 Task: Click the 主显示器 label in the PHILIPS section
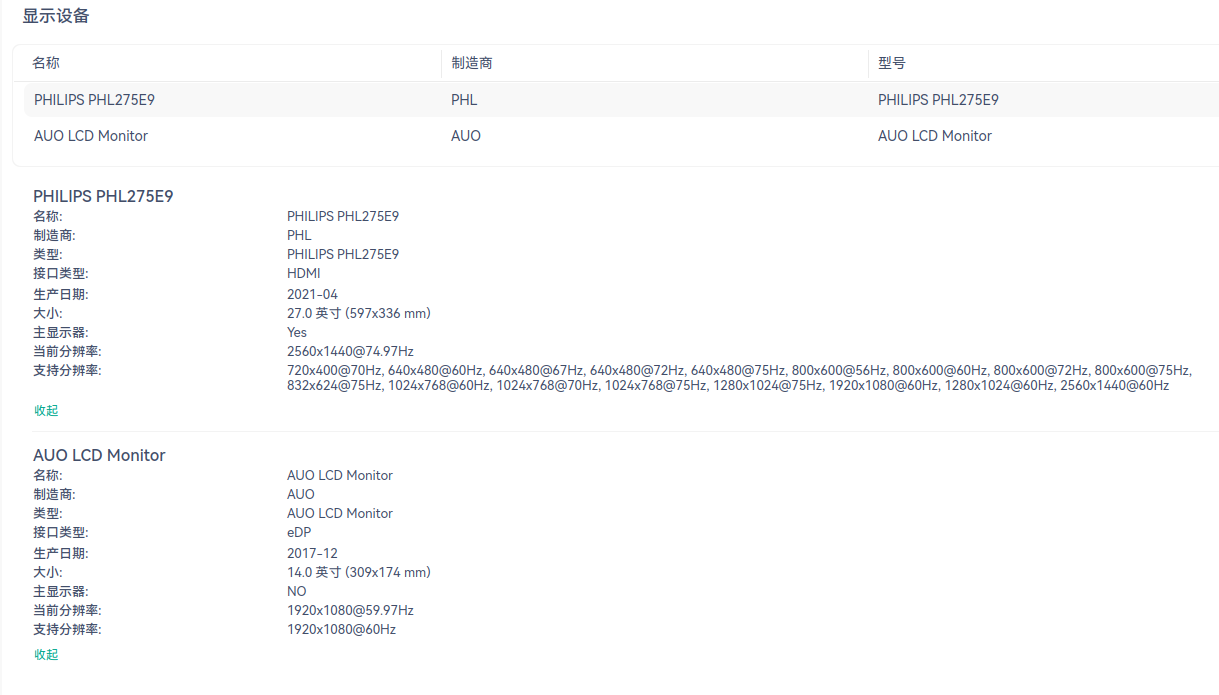coord(61,332)
